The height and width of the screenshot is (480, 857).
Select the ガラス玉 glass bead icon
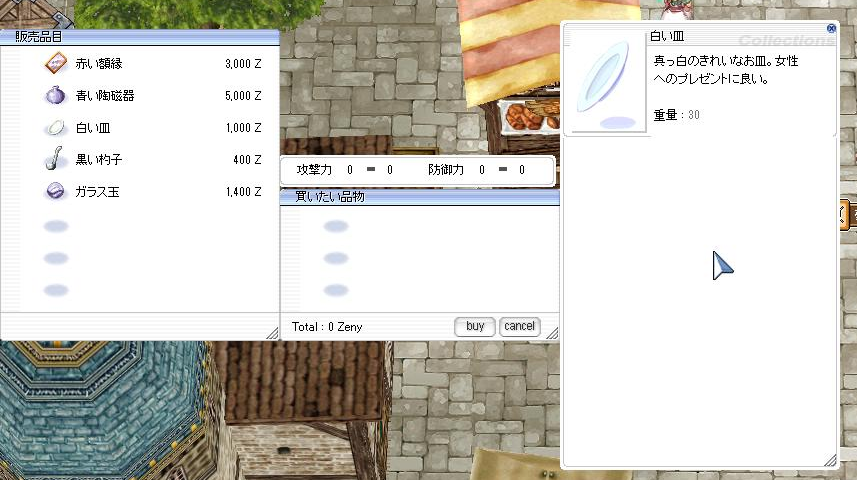(x=55, y=191)
